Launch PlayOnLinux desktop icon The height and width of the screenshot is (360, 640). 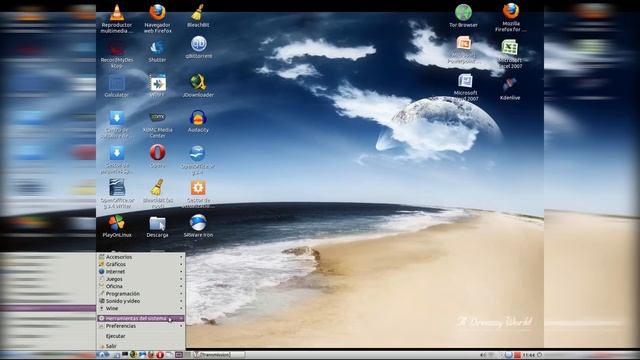(117, 223)
